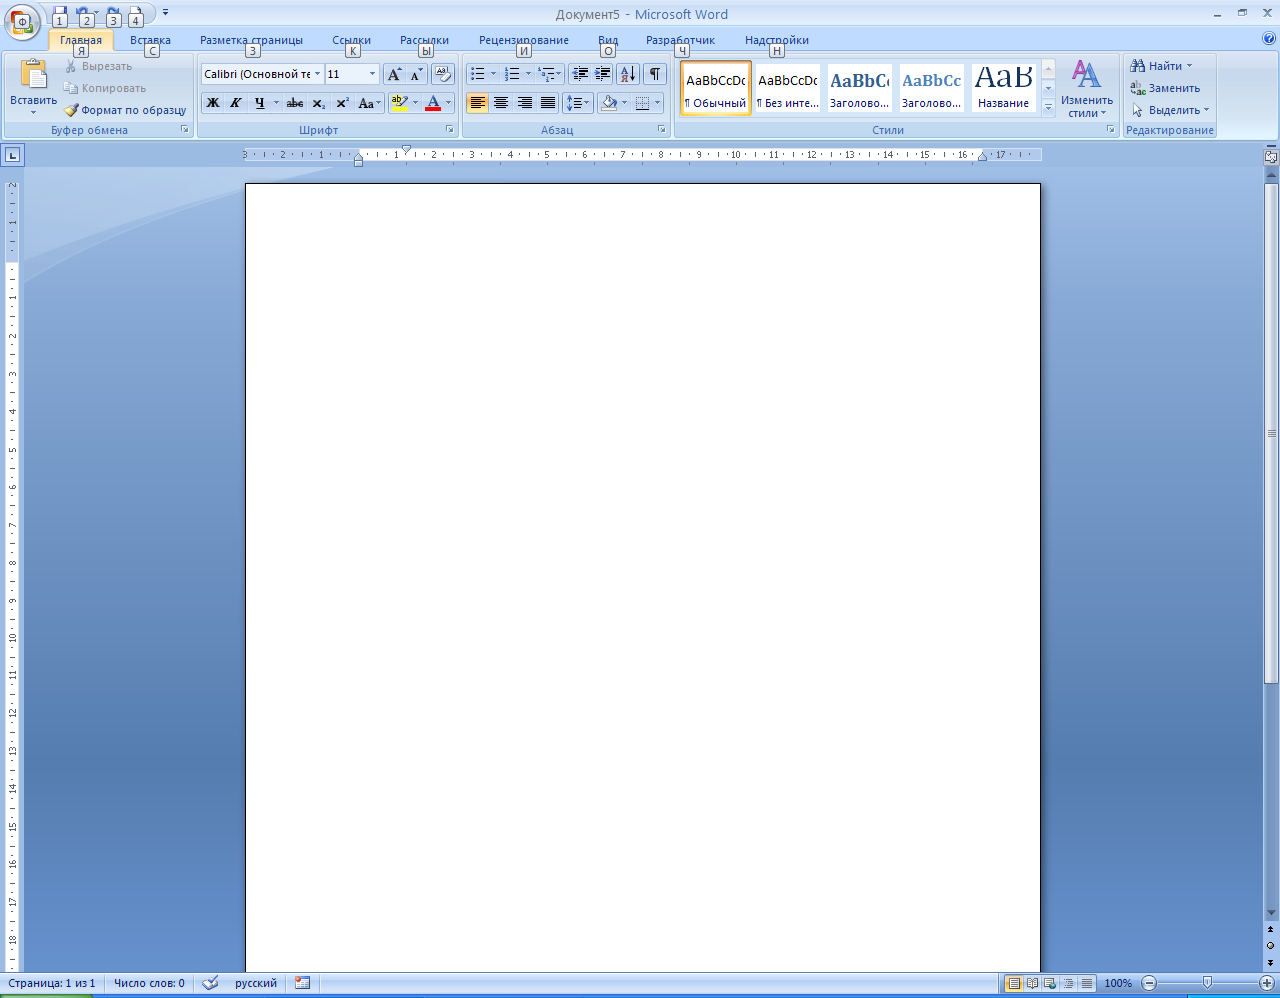Switch to Draft view in status bar
1280x998 pixels.
(1086, 983)
